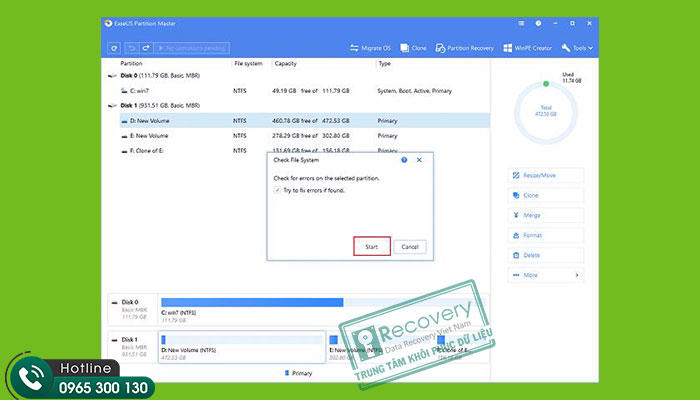Click the usage donut chart

click(x=546, y=112)
